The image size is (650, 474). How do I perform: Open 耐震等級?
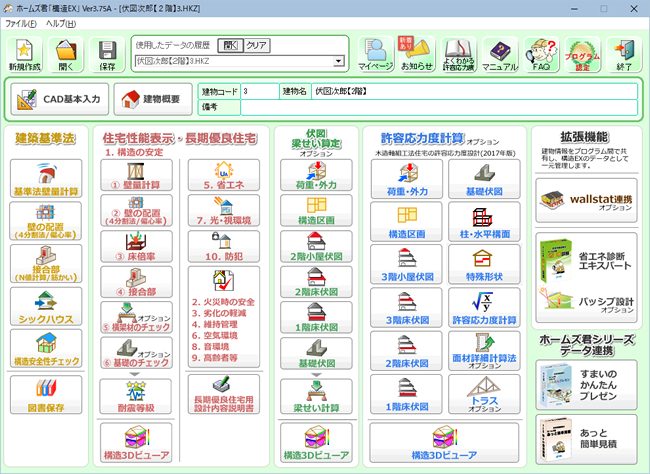(136, 396)
